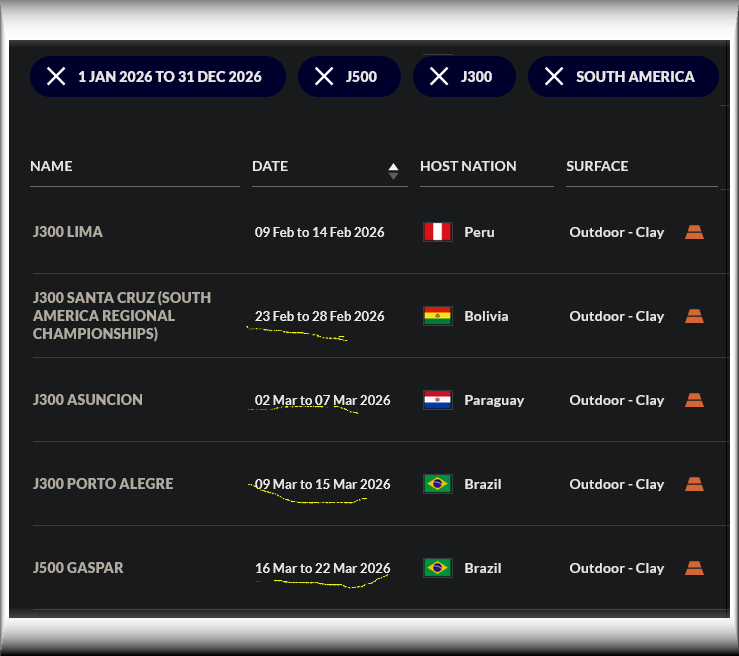Select date 09 Mar to 15 Mar 2026
Screen dimensions: 739x656
[322, 484]
